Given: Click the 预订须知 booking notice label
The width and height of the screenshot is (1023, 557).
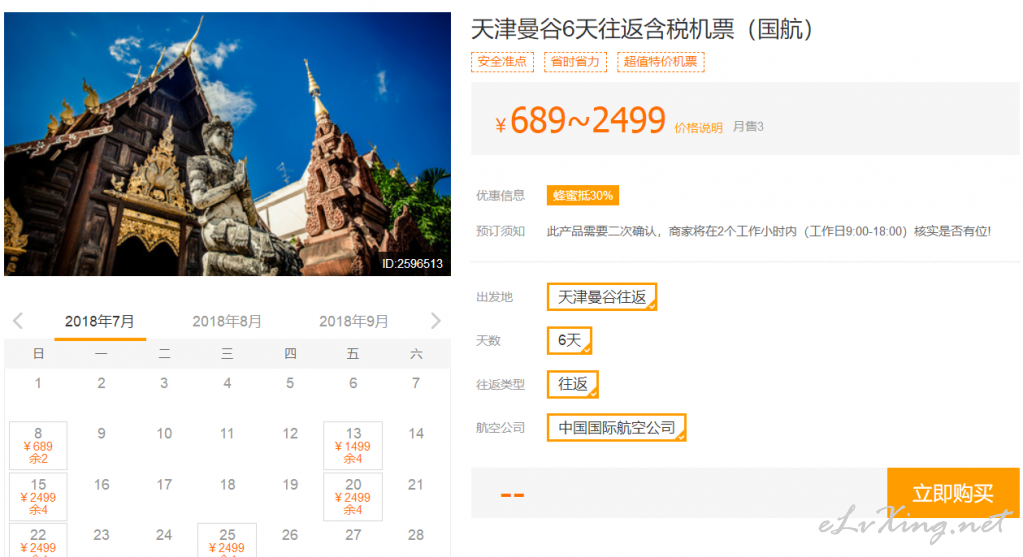Looking at the screenshot, I should point(500,231).
